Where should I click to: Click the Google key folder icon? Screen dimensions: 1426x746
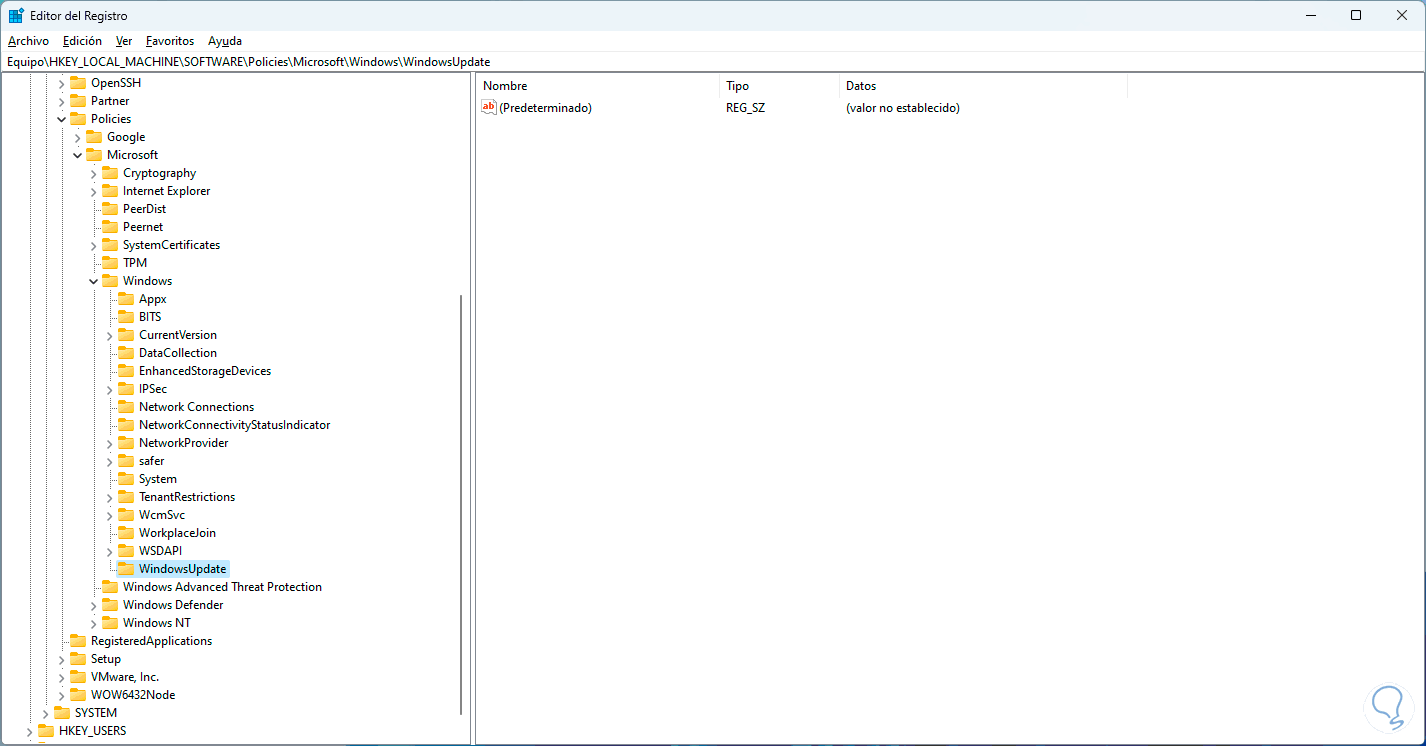point(94,137)
